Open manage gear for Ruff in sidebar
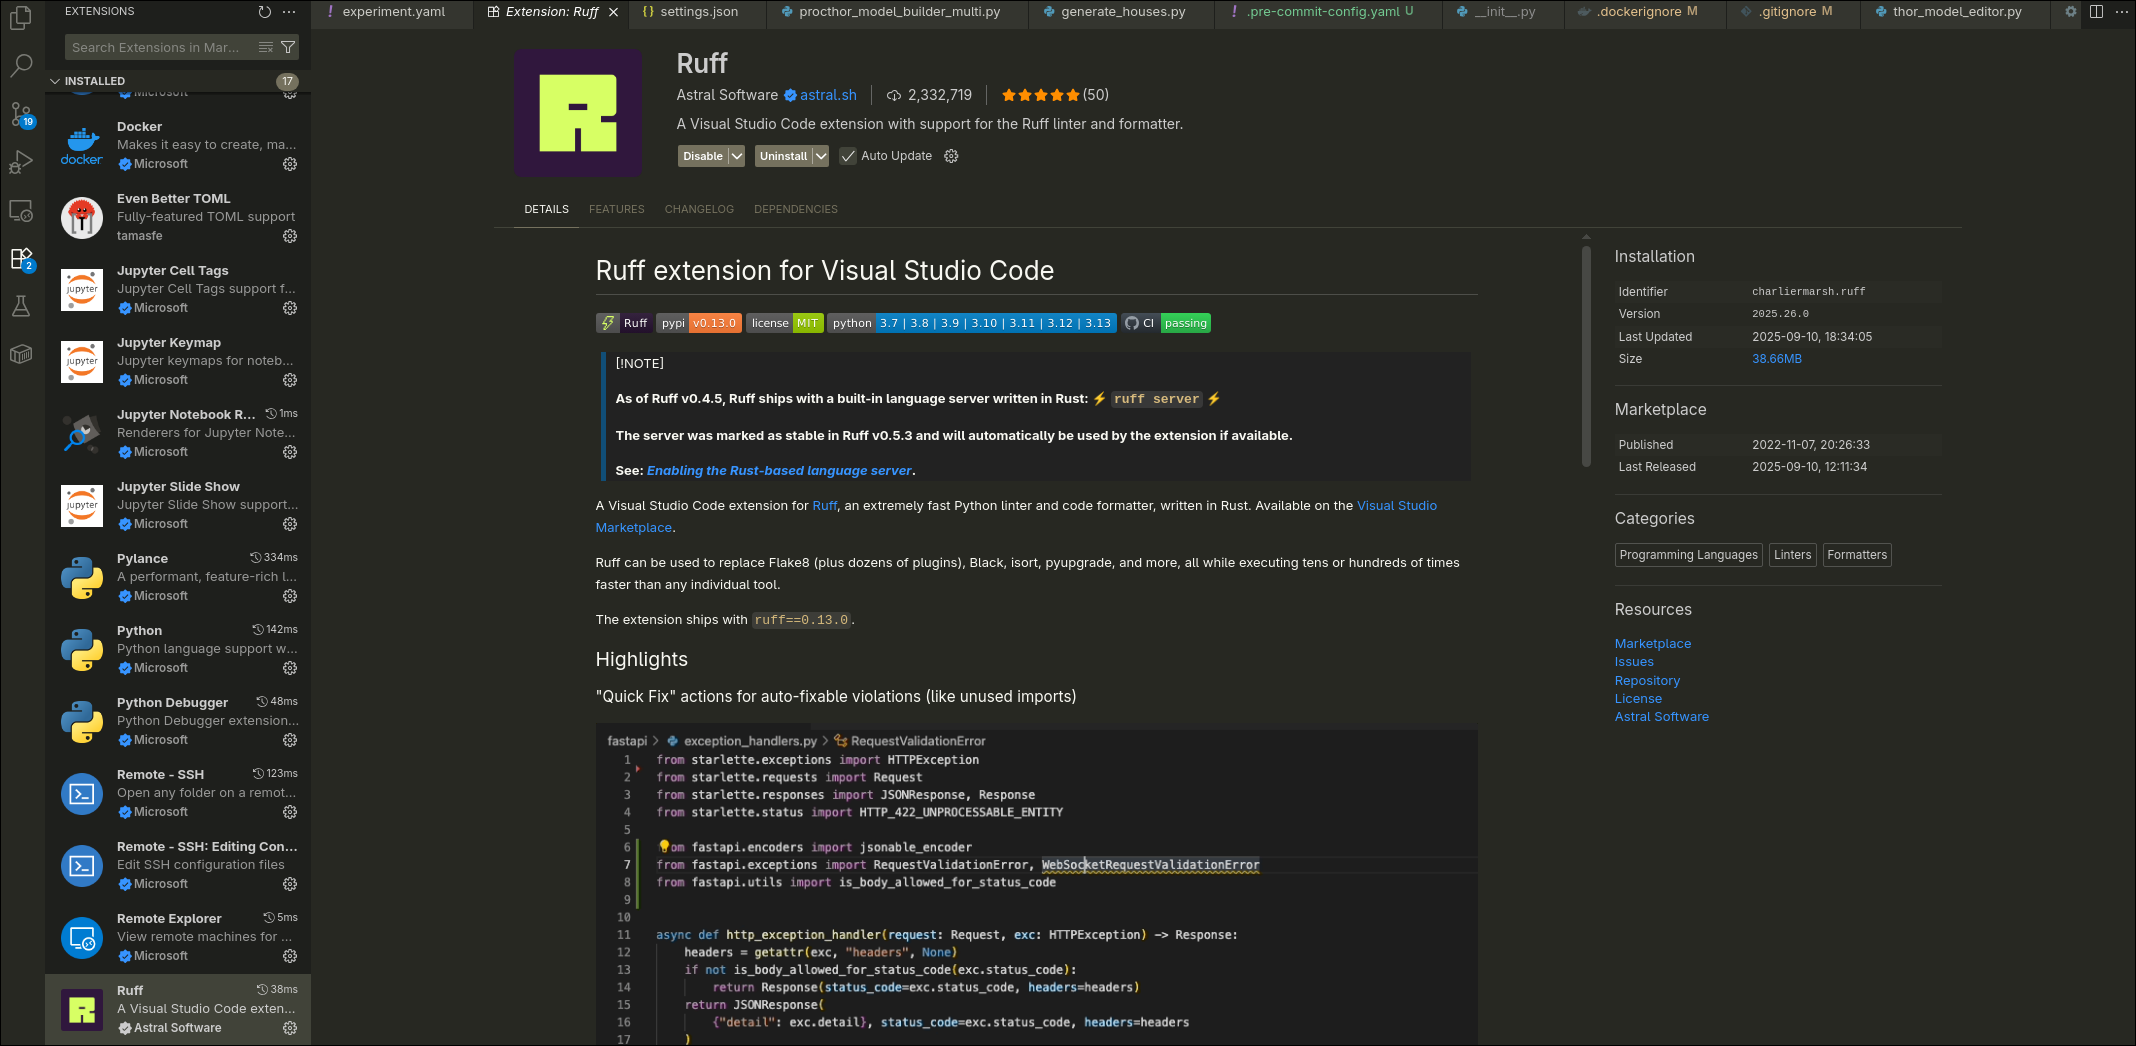This screenshot has height=1046, width=2136. pyautogui.click(x=290, y=1028)
